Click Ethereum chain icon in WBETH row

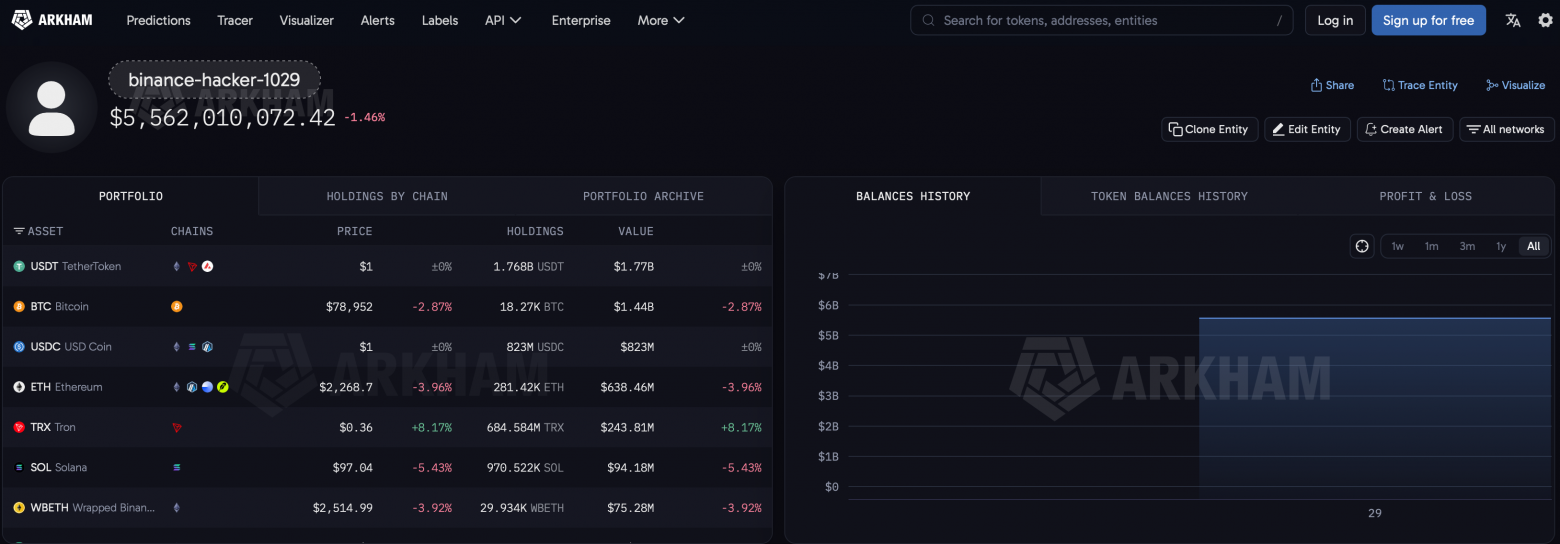pos(177,508)
